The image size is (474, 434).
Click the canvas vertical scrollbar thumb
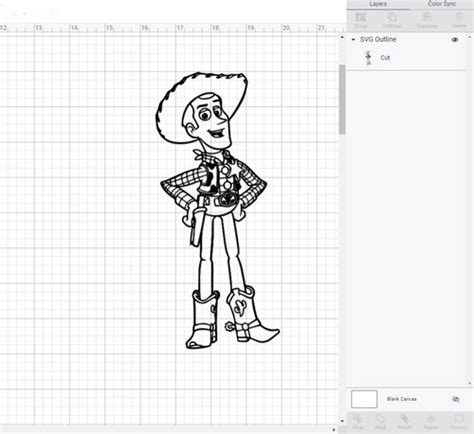point(342,99)
